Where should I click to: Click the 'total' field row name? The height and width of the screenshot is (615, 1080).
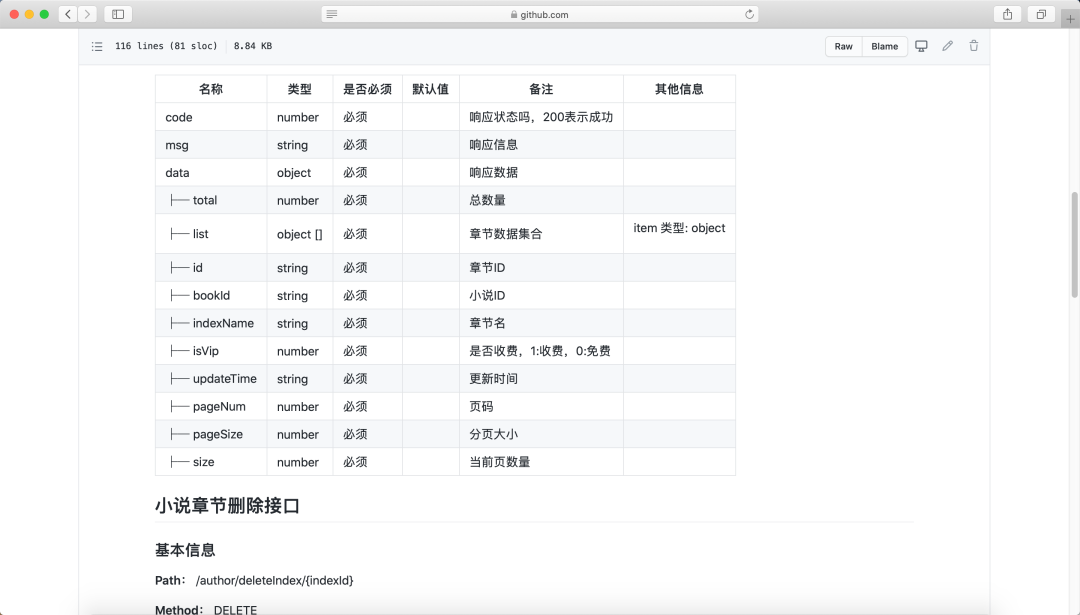click(x=205, y=200)
